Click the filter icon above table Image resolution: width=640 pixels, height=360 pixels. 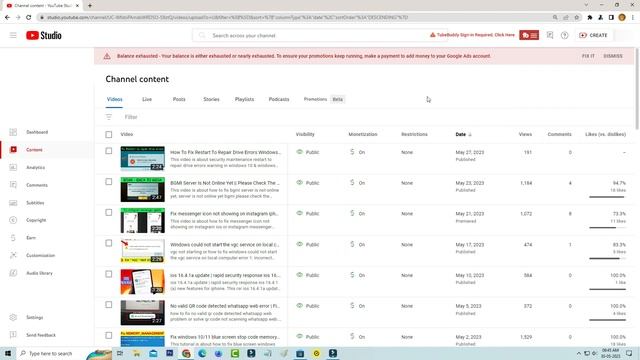coord(109,117)
